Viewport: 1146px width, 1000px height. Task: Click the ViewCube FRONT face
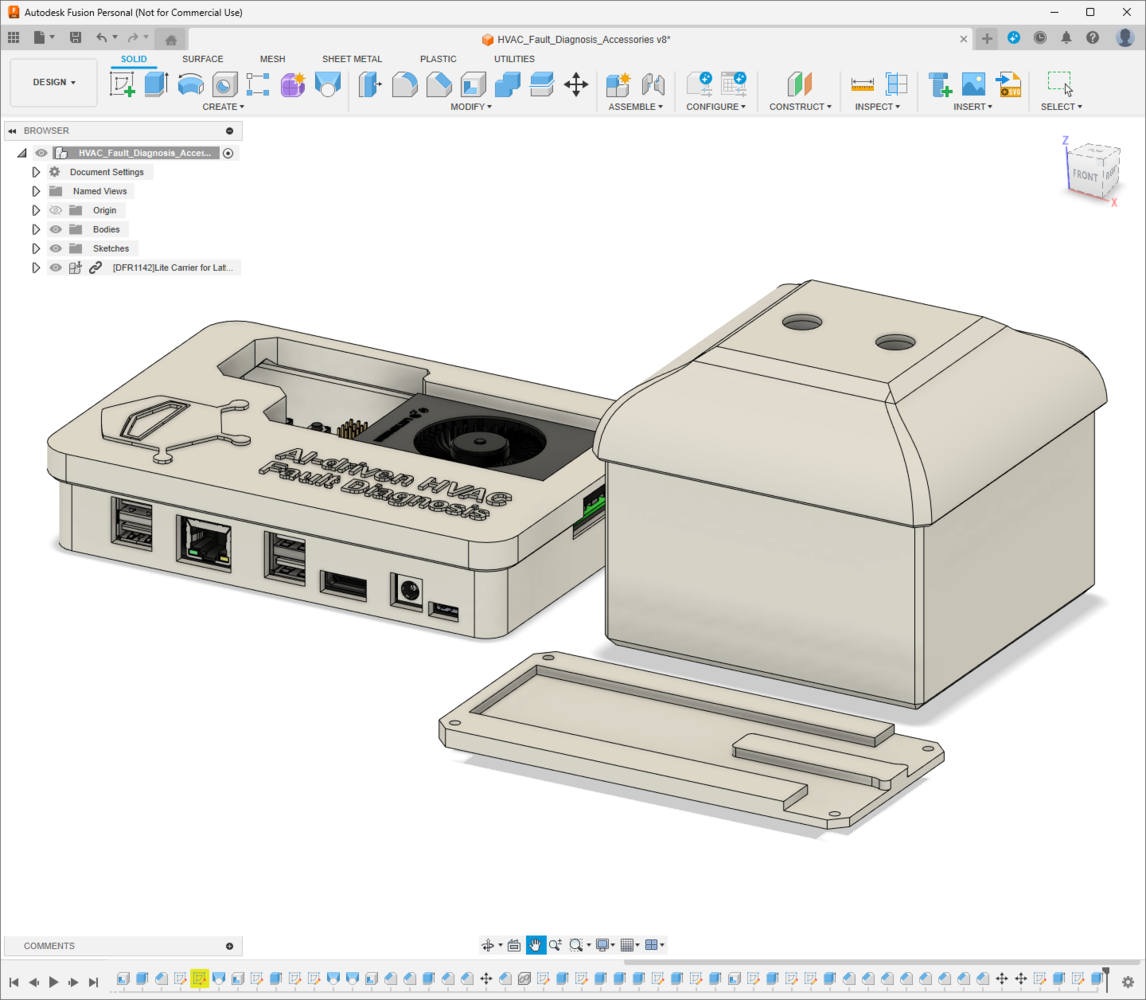pyautogui.click(x=1084, y=175)
